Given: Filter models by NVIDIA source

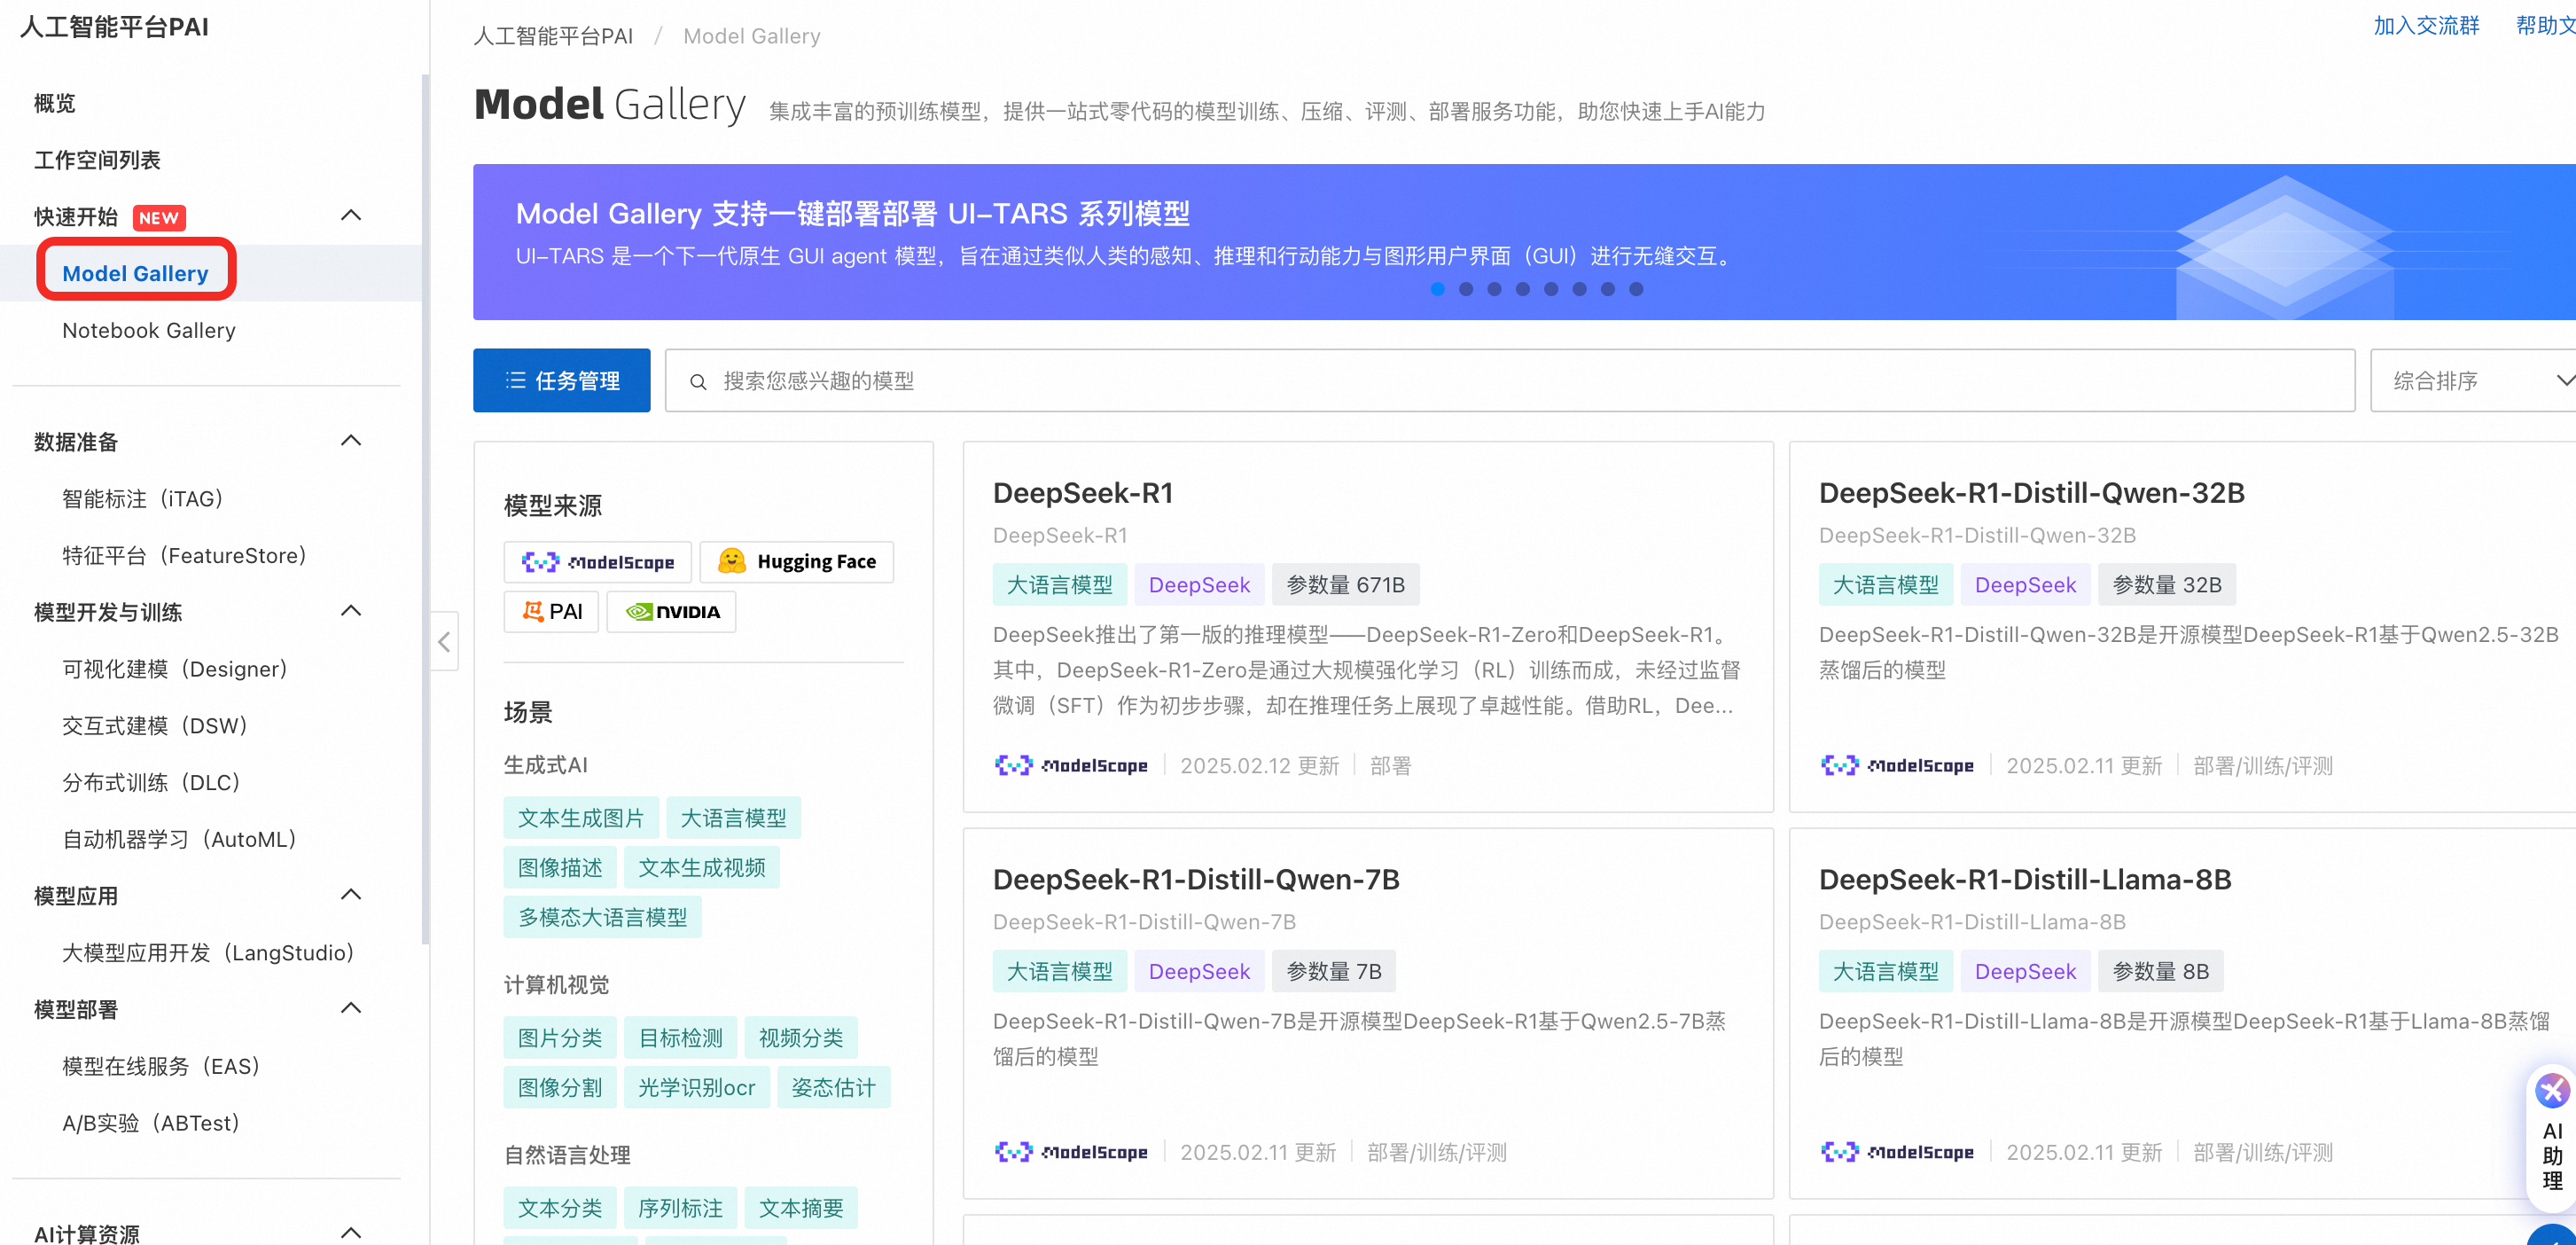Looking at the screenshot, I should [671, 612].
